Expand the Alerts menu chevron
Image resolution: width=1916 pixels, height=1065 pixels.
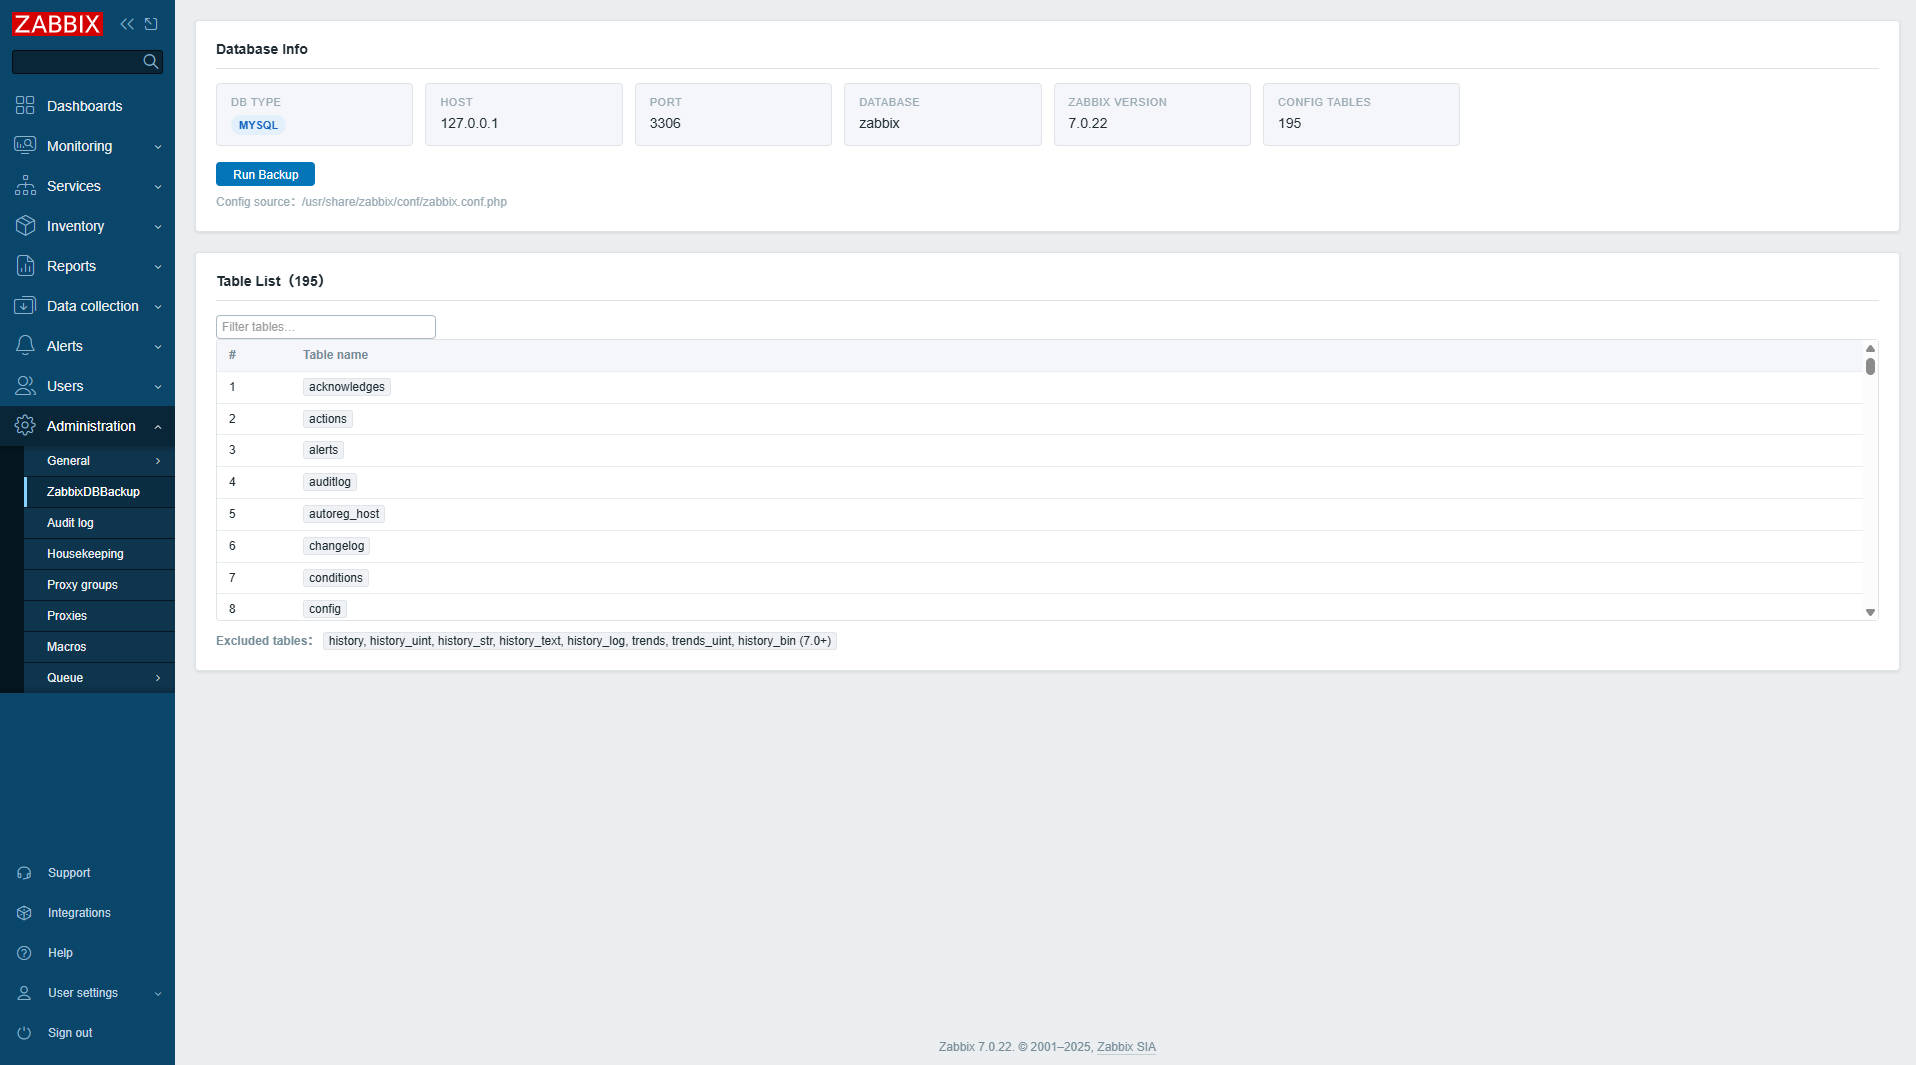point(158,347)
